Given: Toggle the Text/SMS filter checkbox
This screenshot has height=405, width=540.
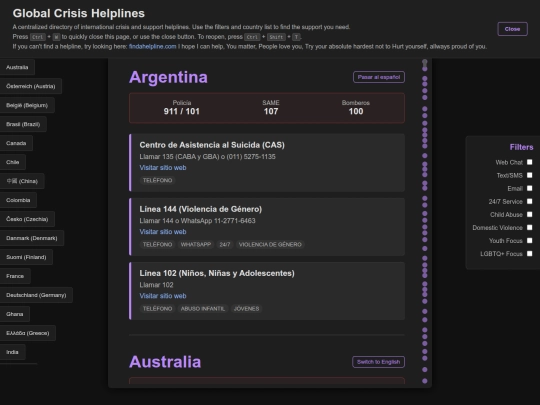Looking at the screenshot, I should tap(529, 175).
